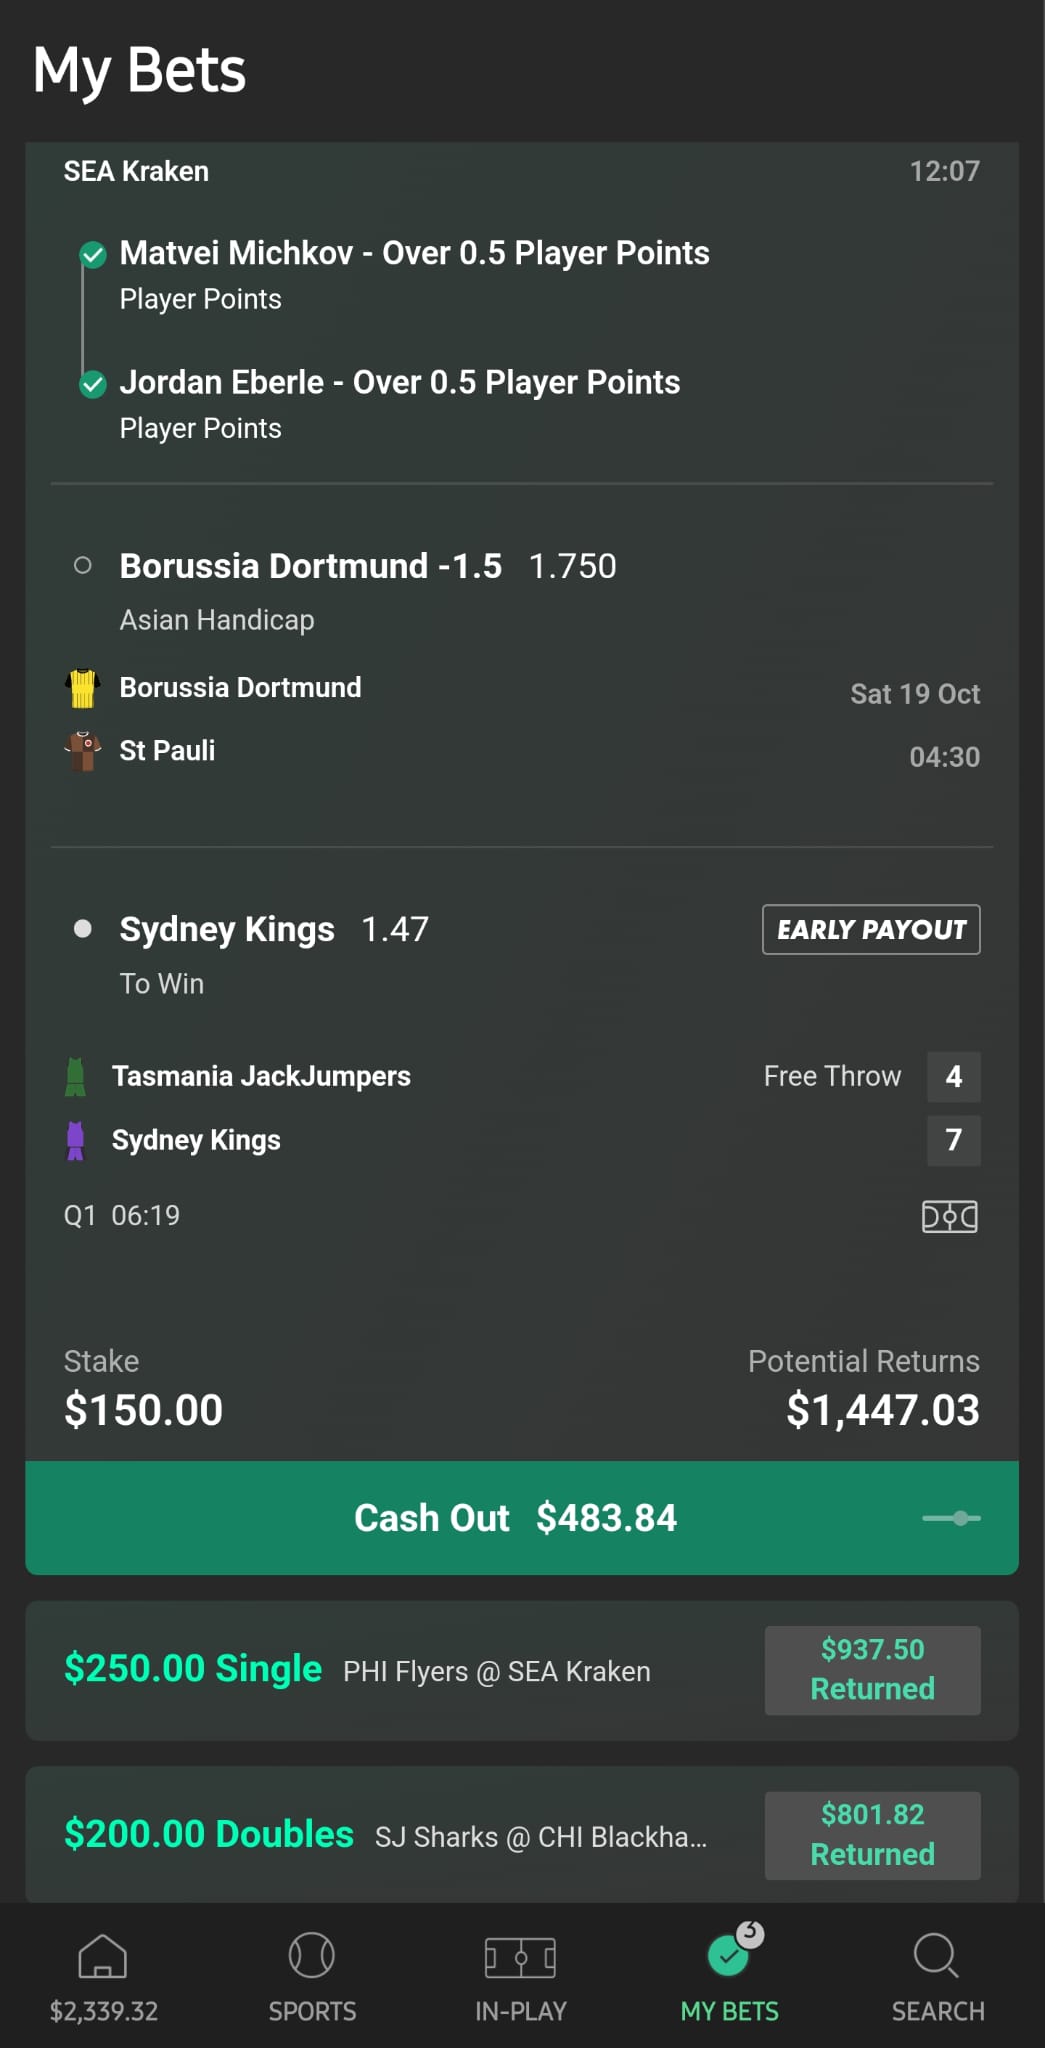Tap the Early Payout badge
Screen dimensions: 1045x2048
coord(870,930)
